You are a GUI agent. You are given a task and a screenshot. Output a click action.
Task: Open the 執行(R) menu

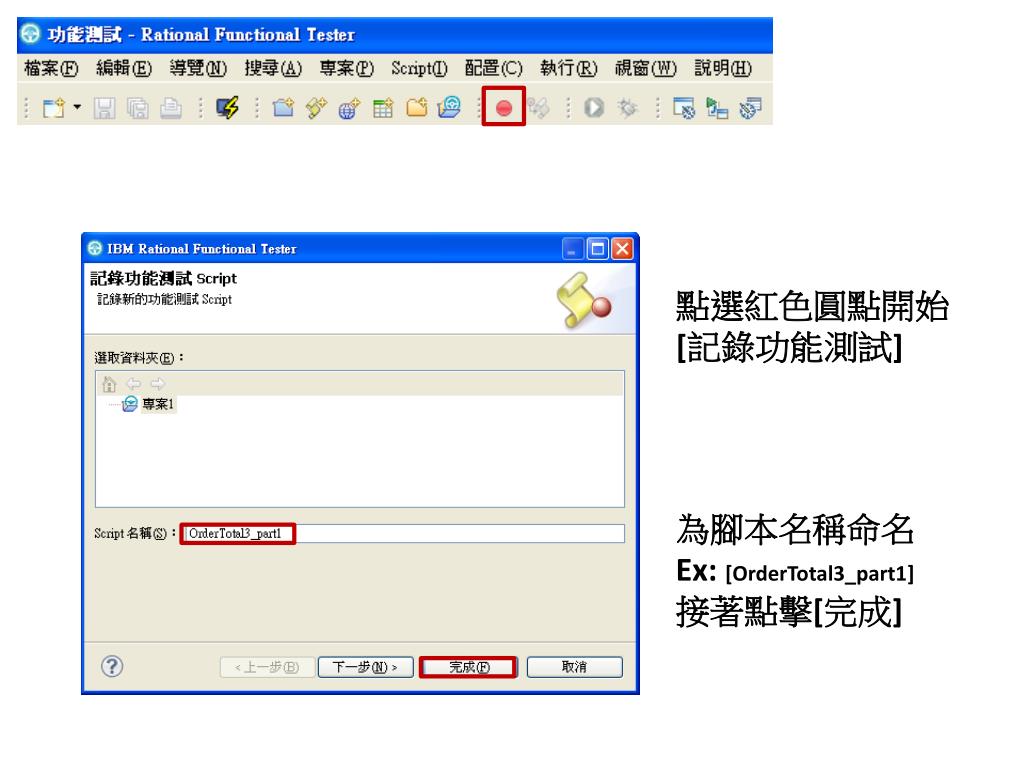tap(569, 68)
